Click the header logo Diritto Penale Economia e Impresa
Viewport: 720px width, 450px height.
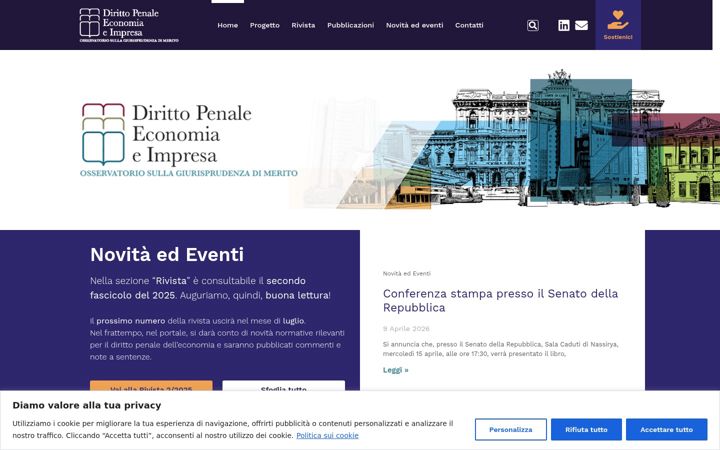pos(129,25)
